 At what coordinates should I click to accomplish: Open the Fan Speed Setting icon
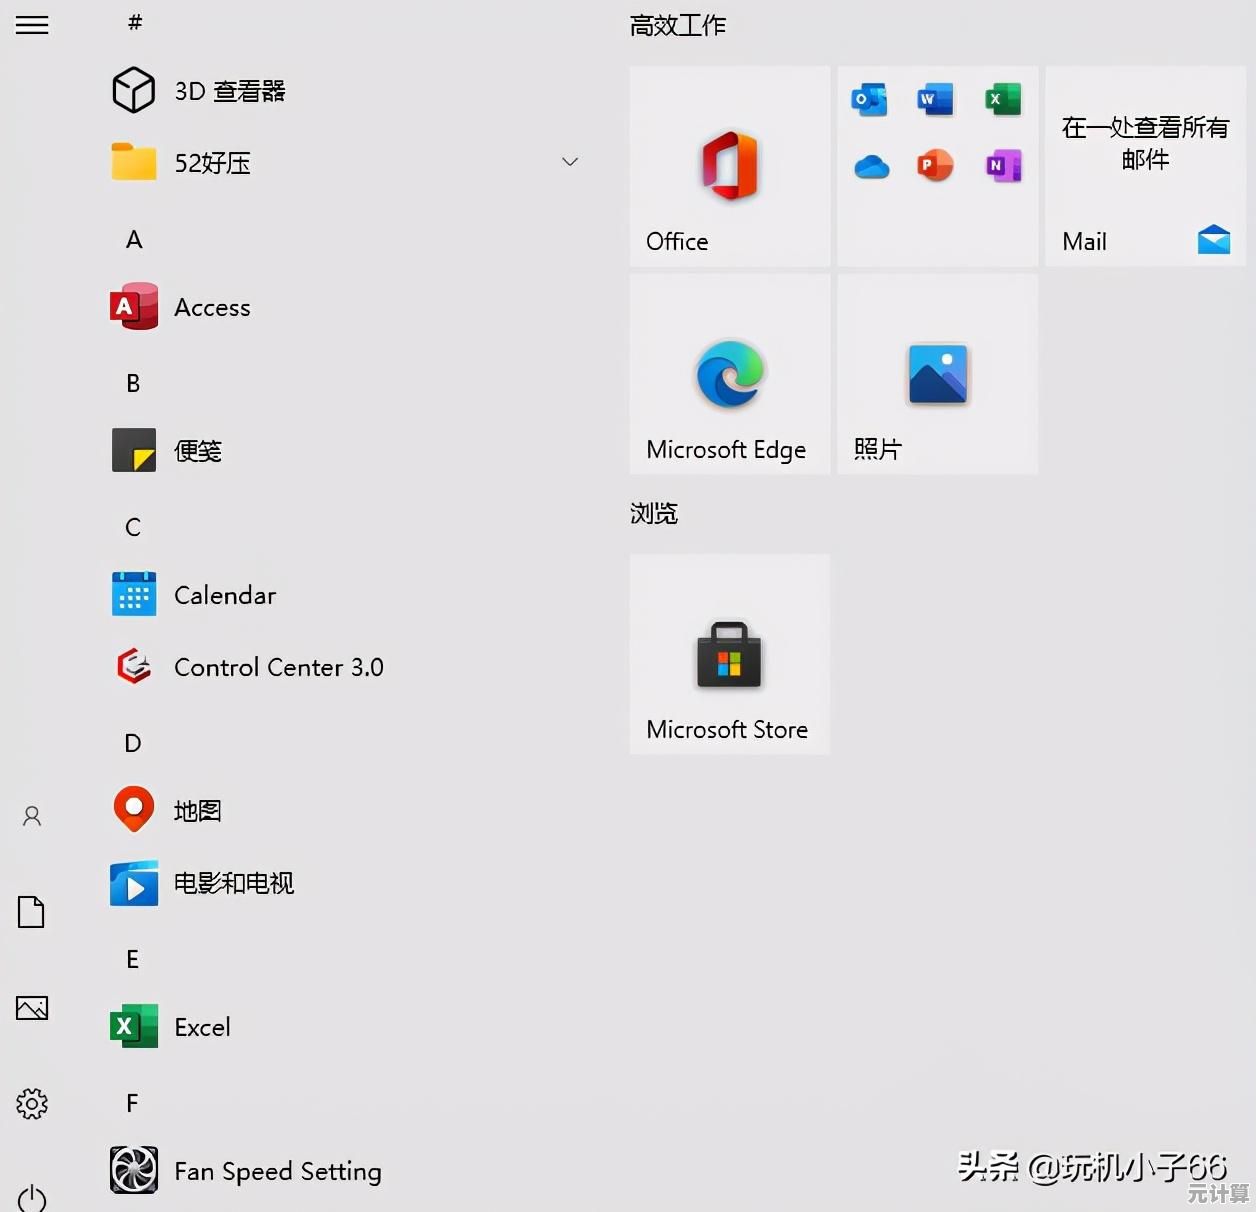coord(134,1170)
